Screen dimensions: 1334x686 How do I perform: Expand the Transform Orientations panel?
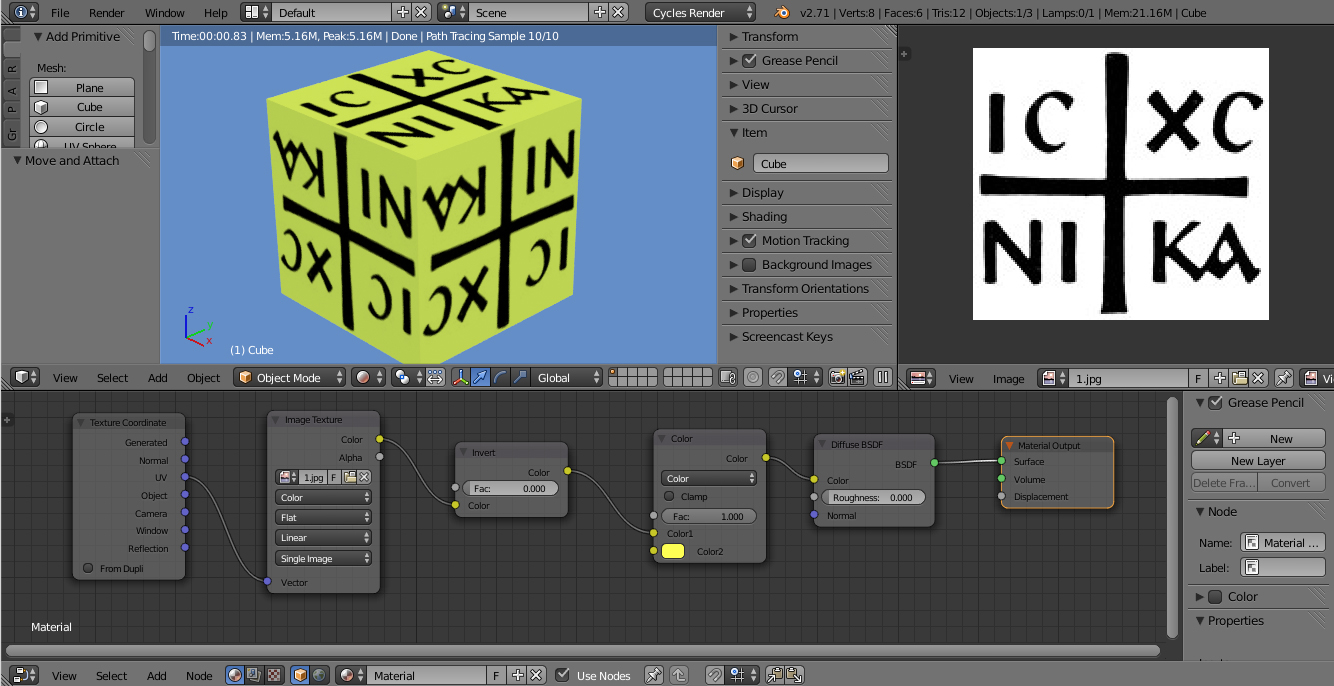(805, 288)
